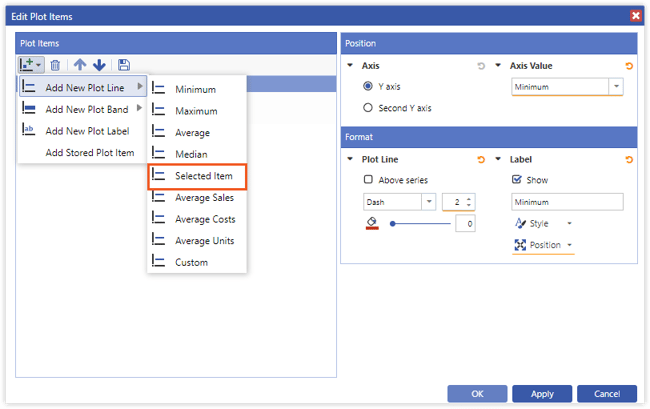Reset the Axis section with its gray undo icon
Screen dimensions: 650x409
click(x=481, y=66)
